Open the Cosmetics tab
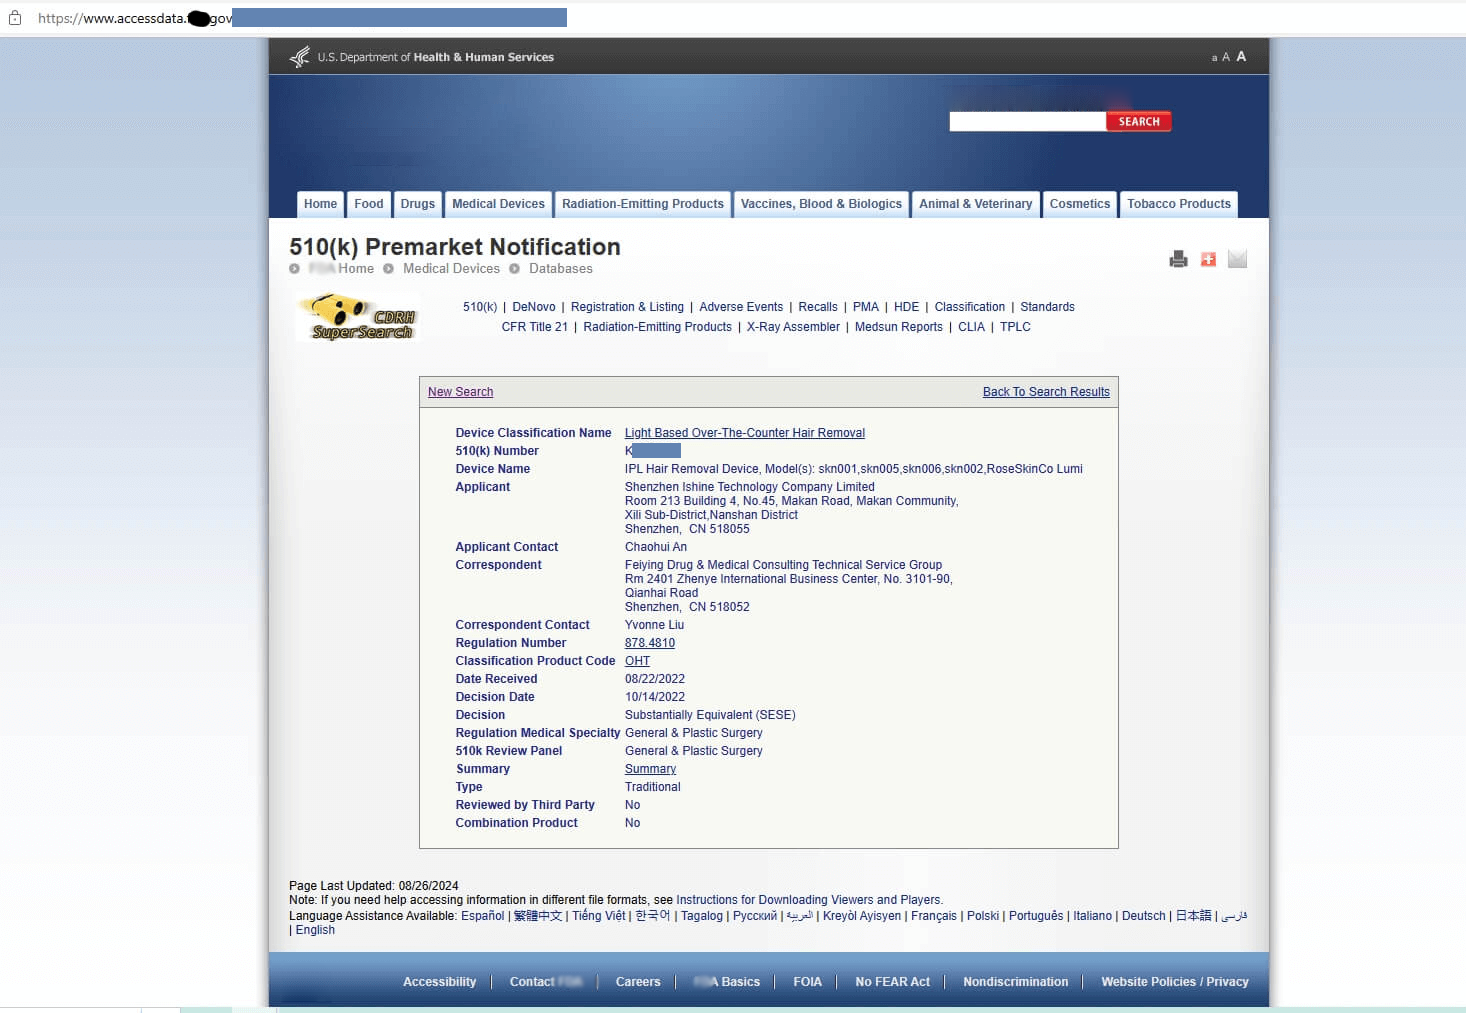Screen dimensions: 1466x1013 point(1080,204)
